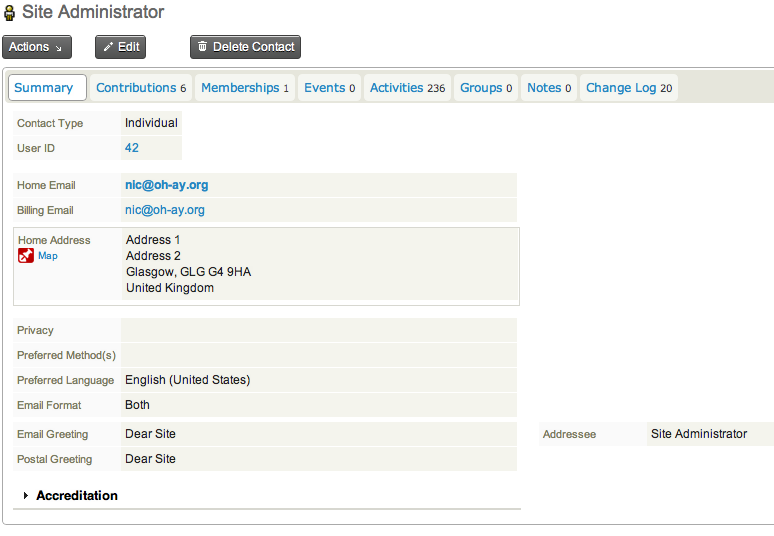Show the Change Log tab
The height and width of the screenshot is (536, 774).
pyautogui.click(x=628, y=88)
